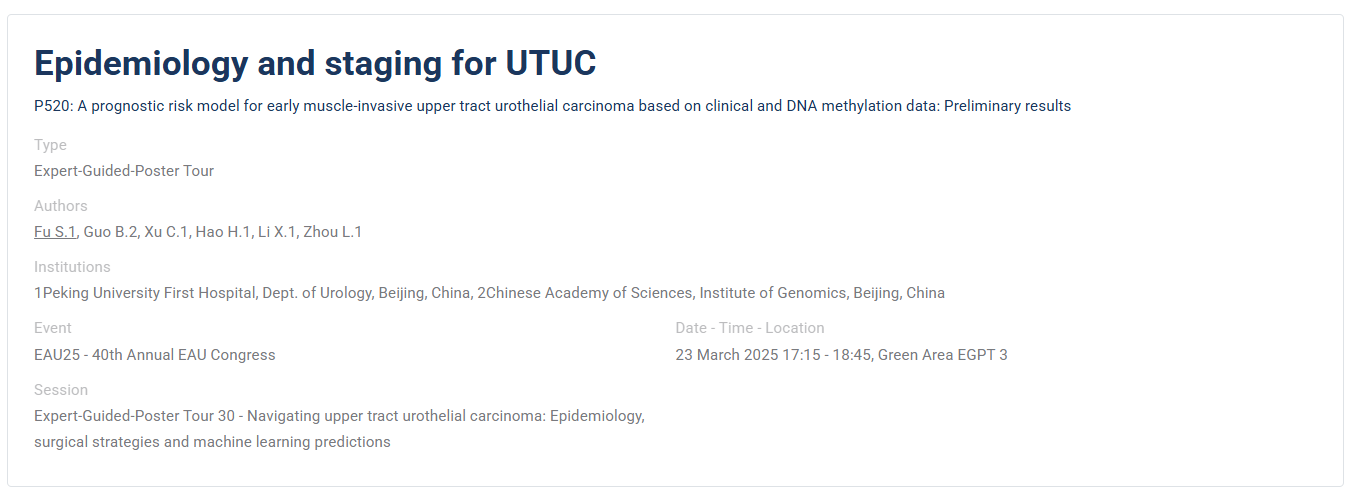Click the 'Event' field label
This screenshot has height=495, width=1351.
click(53, 328)
